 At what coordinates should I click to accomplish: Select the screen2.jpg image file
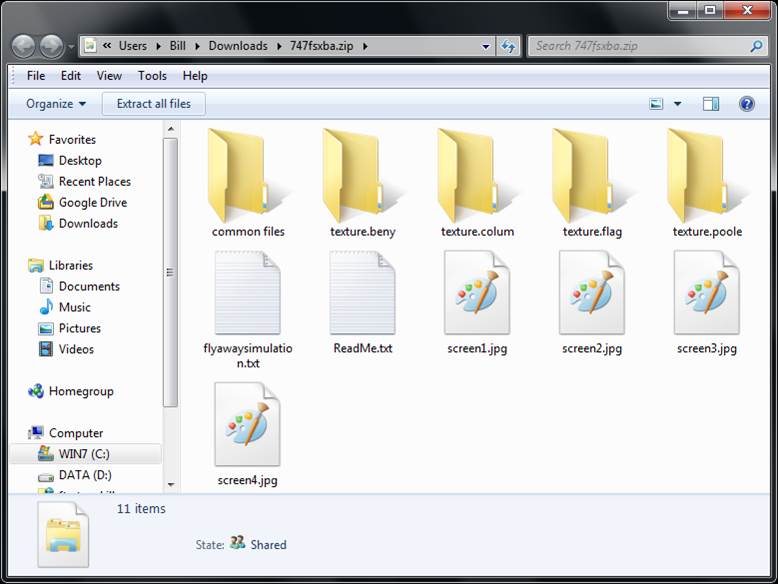591,293
